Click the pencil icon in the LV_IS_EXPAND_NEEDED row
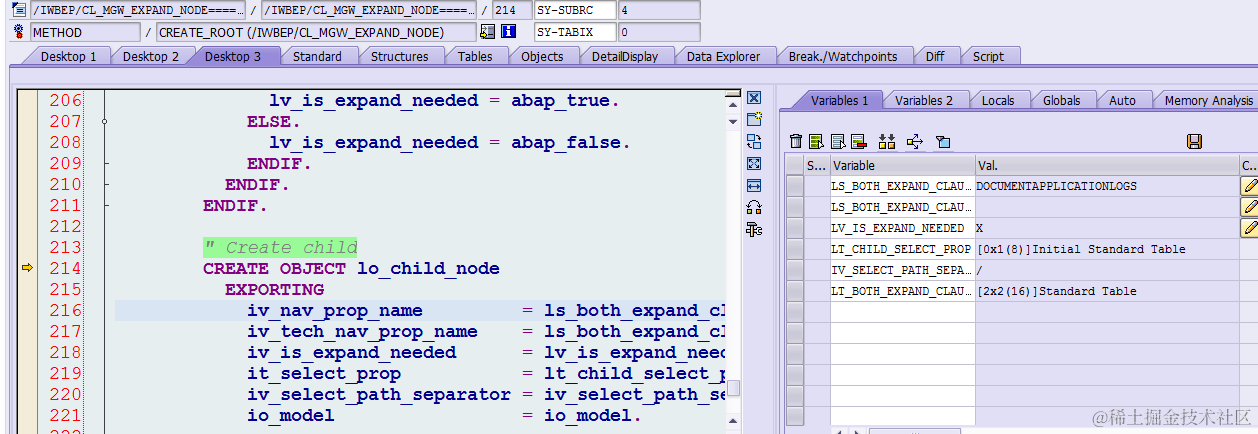Image resolution: width=1258 pixels, height=434 pixels. coord(1249,228)
